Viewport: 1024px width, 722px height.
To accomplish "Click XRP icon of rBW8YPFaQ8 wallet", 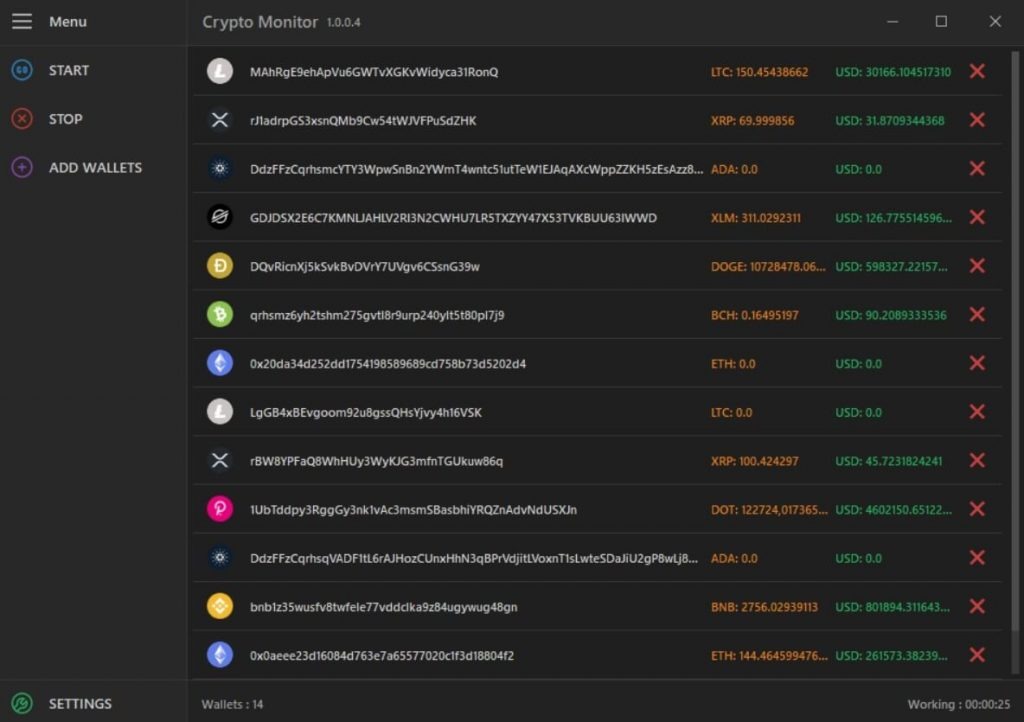I will tap(220, 460).
